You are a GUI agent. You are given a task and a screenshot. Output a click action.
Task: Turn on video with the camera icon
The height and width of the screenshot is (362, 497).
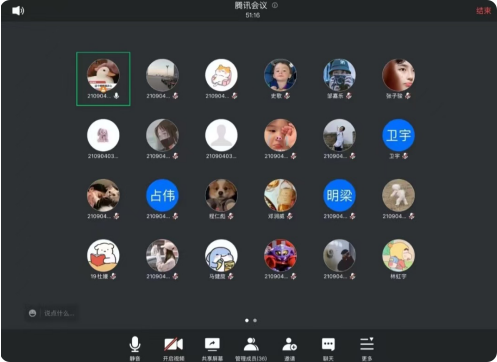tap(173, 348)
